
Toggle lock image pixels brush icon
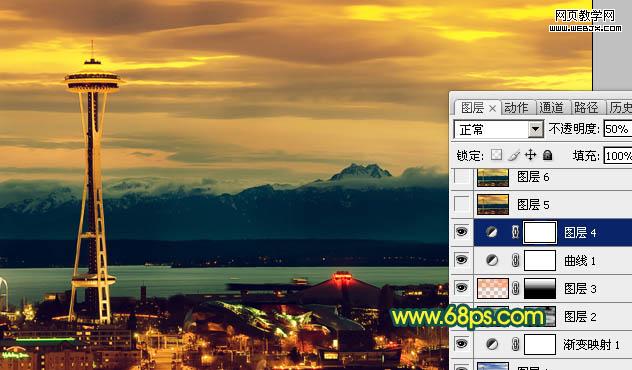pos(514,155)
